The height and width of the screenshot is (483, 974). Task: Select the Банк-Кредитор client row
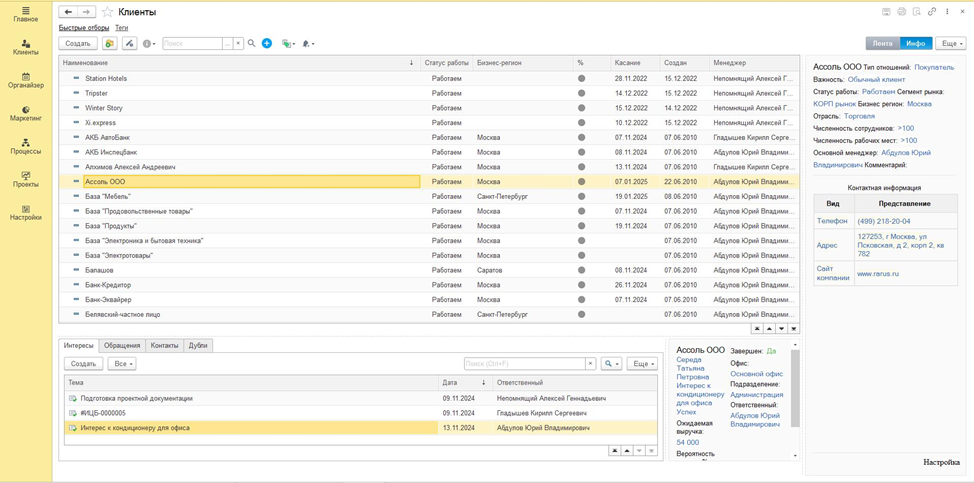[x=429, y=285]
